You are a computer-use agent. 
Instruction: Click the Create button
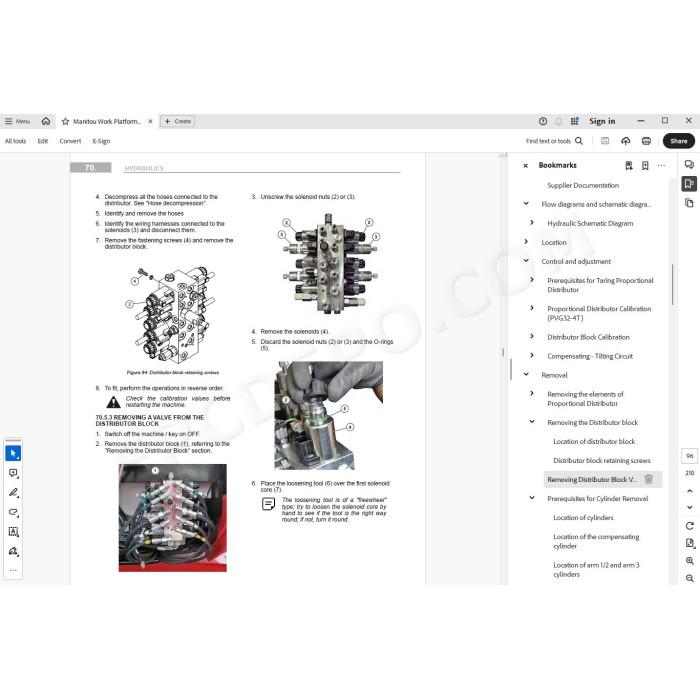pyautogui.click(x=177, y=121)
